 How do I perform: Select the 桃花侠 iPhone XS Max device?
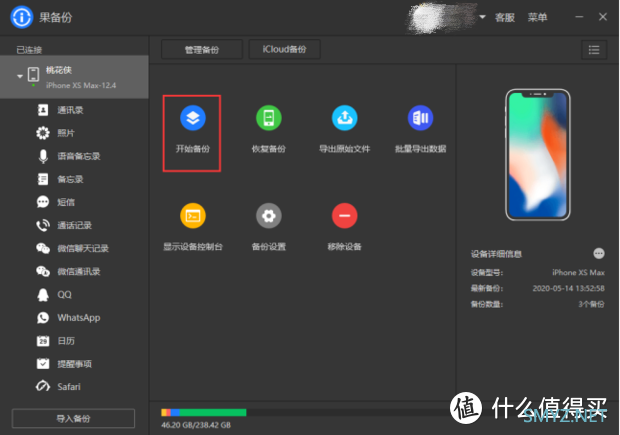[74, 77]
